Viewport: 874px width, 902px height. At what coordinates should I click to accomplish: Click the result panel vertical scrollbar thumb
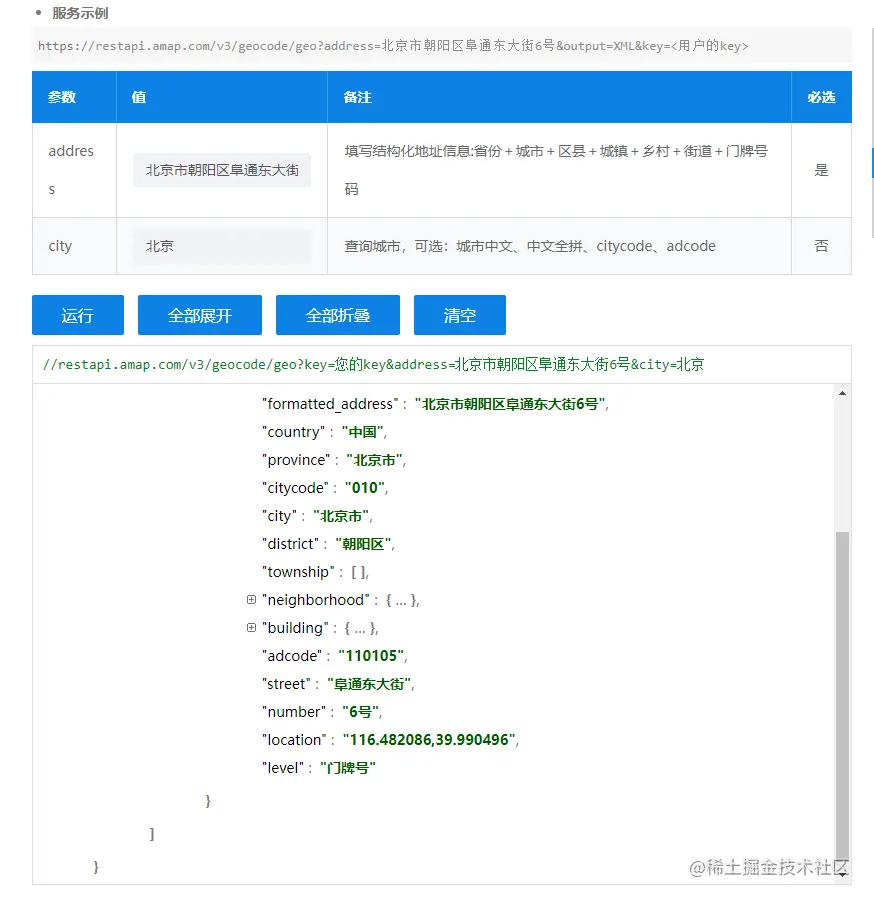[842, 699]
